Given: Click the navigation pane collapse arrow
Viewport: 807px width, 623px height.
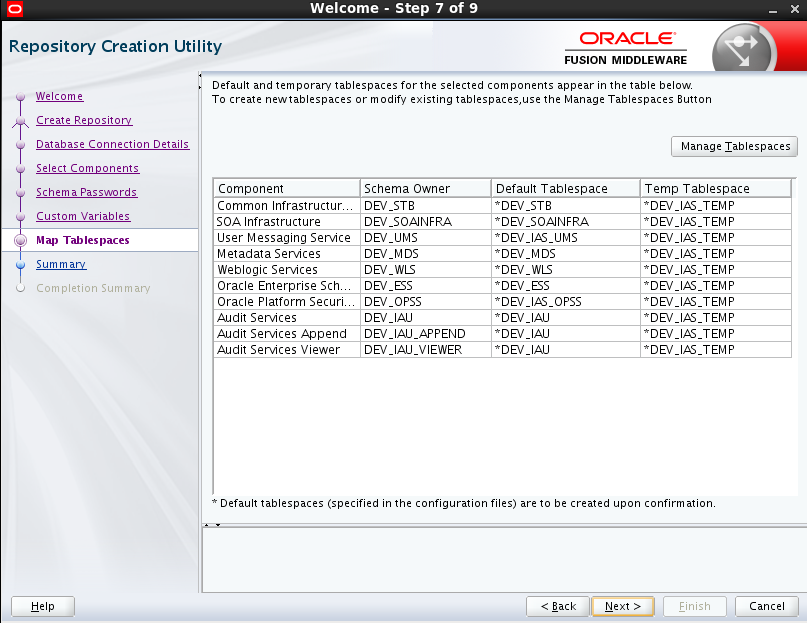Looking at the screenshot, I should [x=200, y=81].
